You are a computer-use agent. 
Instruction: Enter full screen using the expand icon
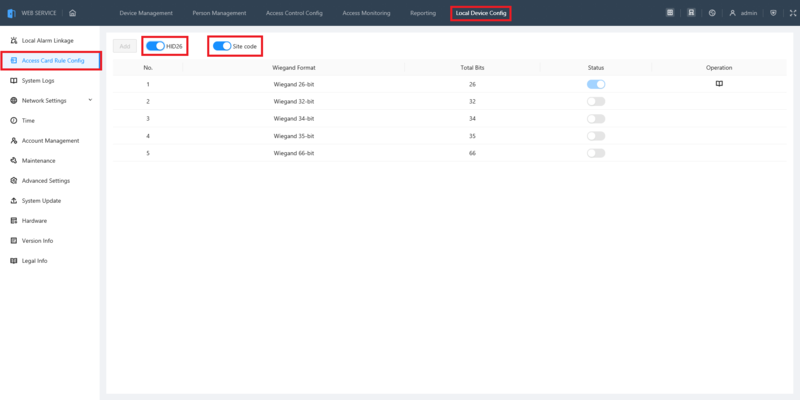pyautogui.click(x=793, y=13)
